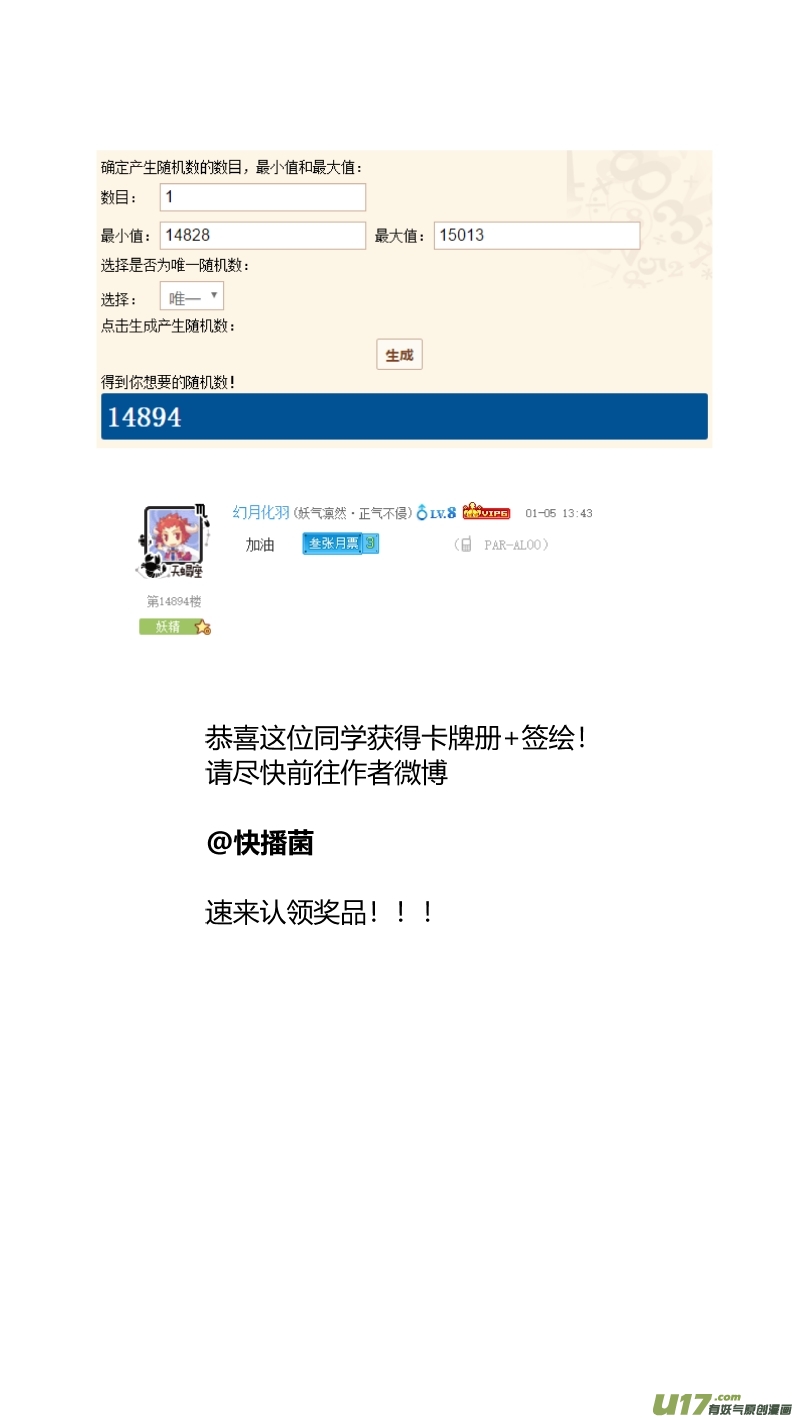The image size is (798, 1419).
Task: Click the u17 logo in bottom corner
Action: point(723,1403)
